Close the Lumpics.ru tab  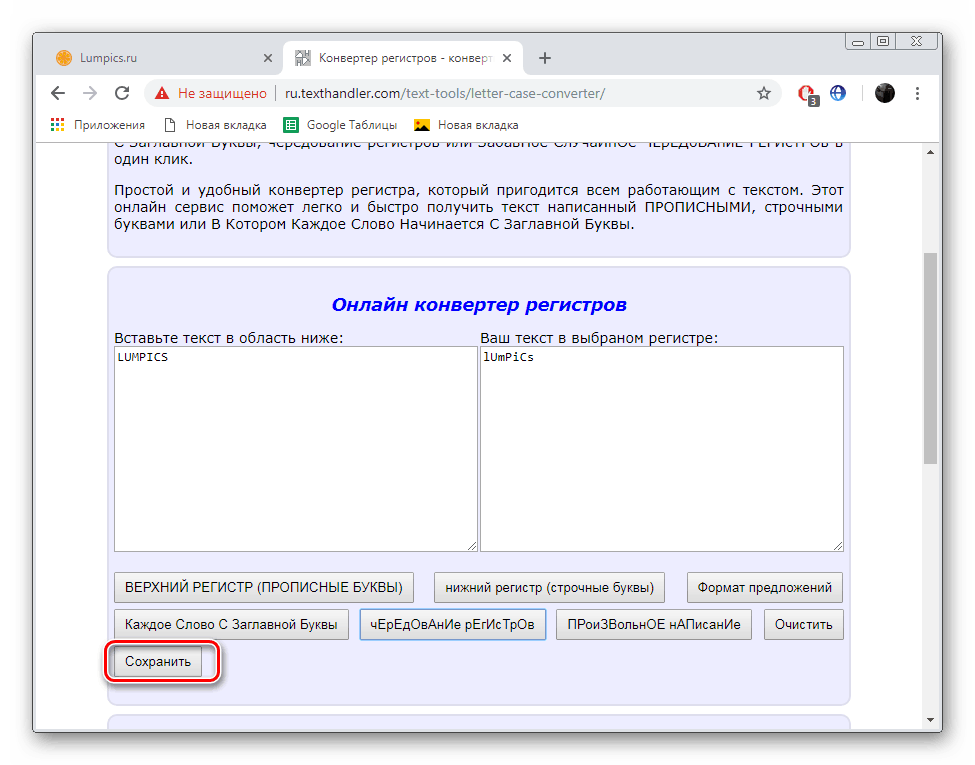268,58
